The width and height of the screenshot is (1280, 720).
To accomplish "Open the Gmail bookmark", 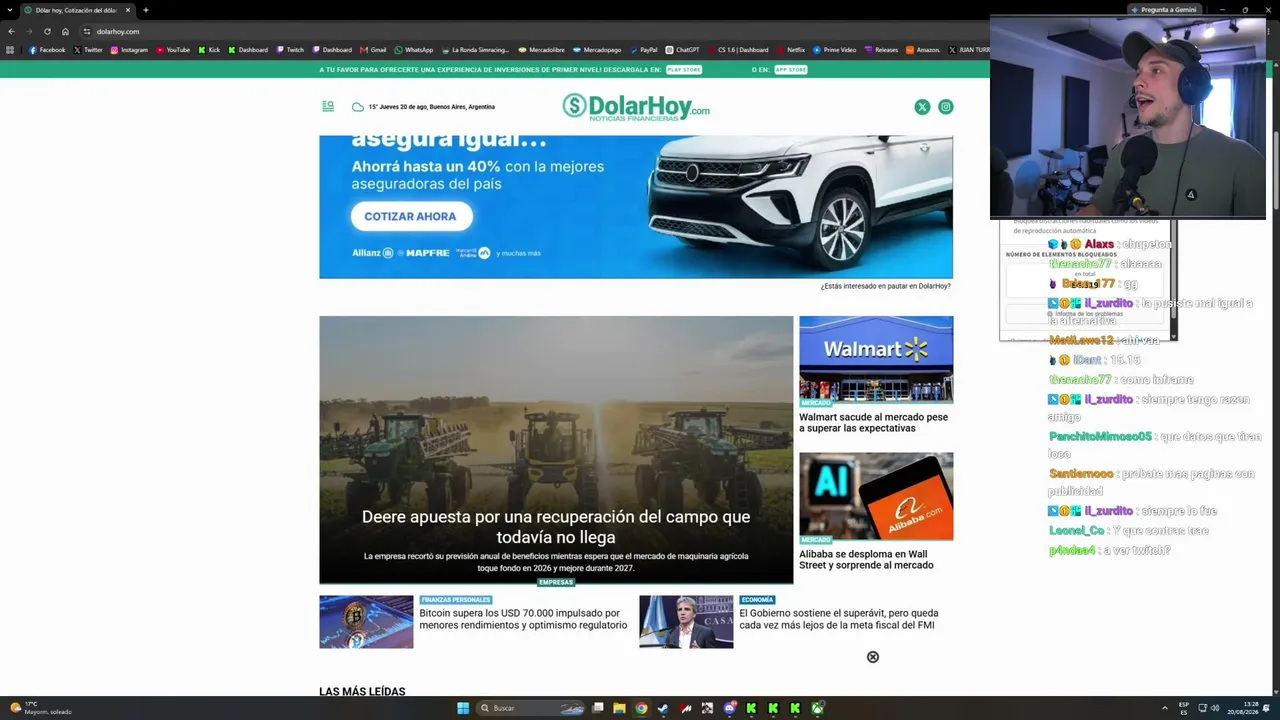I will (x=373, y=50).
